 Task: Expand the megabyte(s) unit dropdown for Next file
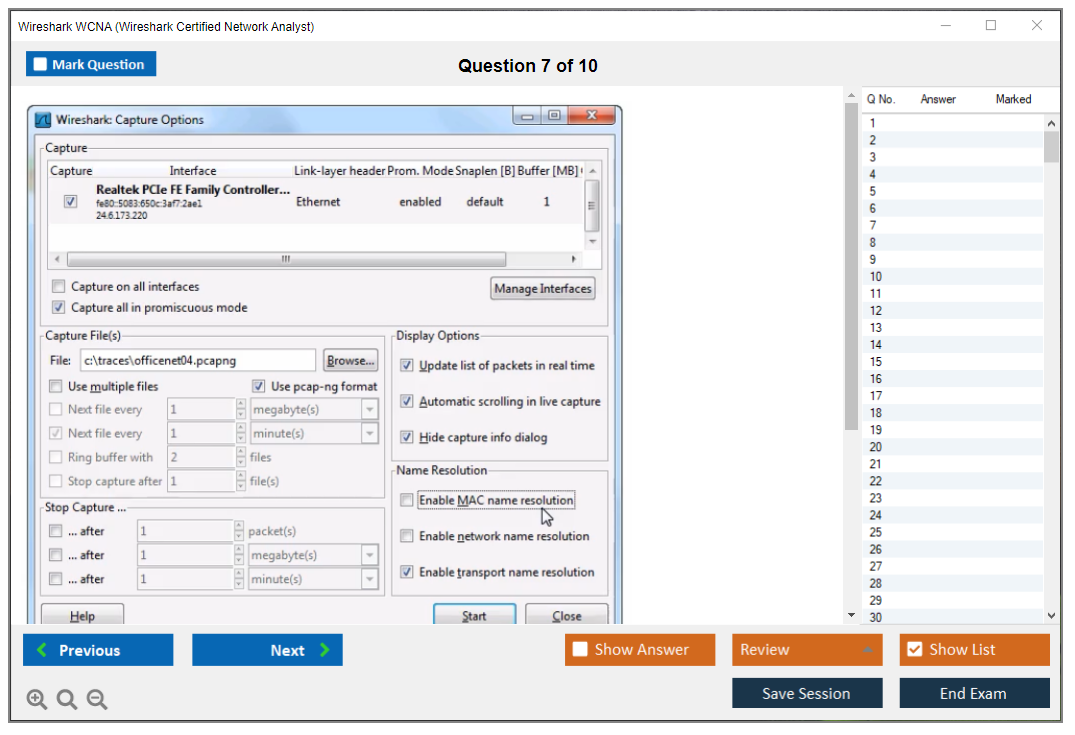tap(370, 410)
